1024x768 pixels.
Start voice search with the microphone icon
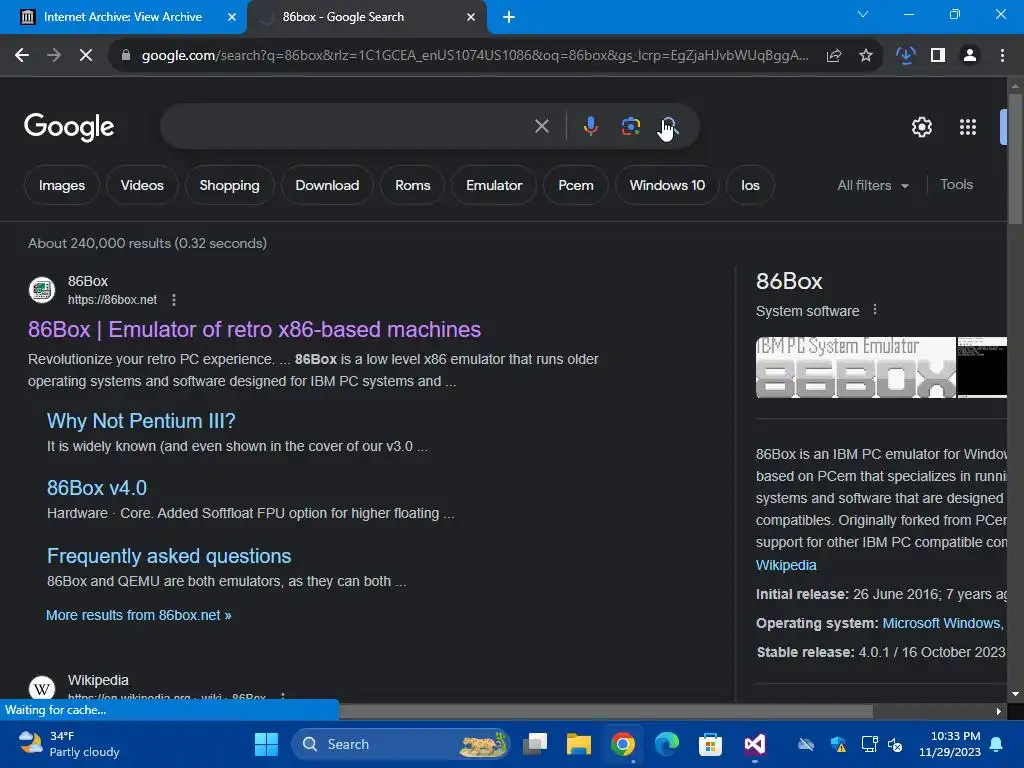590,126
